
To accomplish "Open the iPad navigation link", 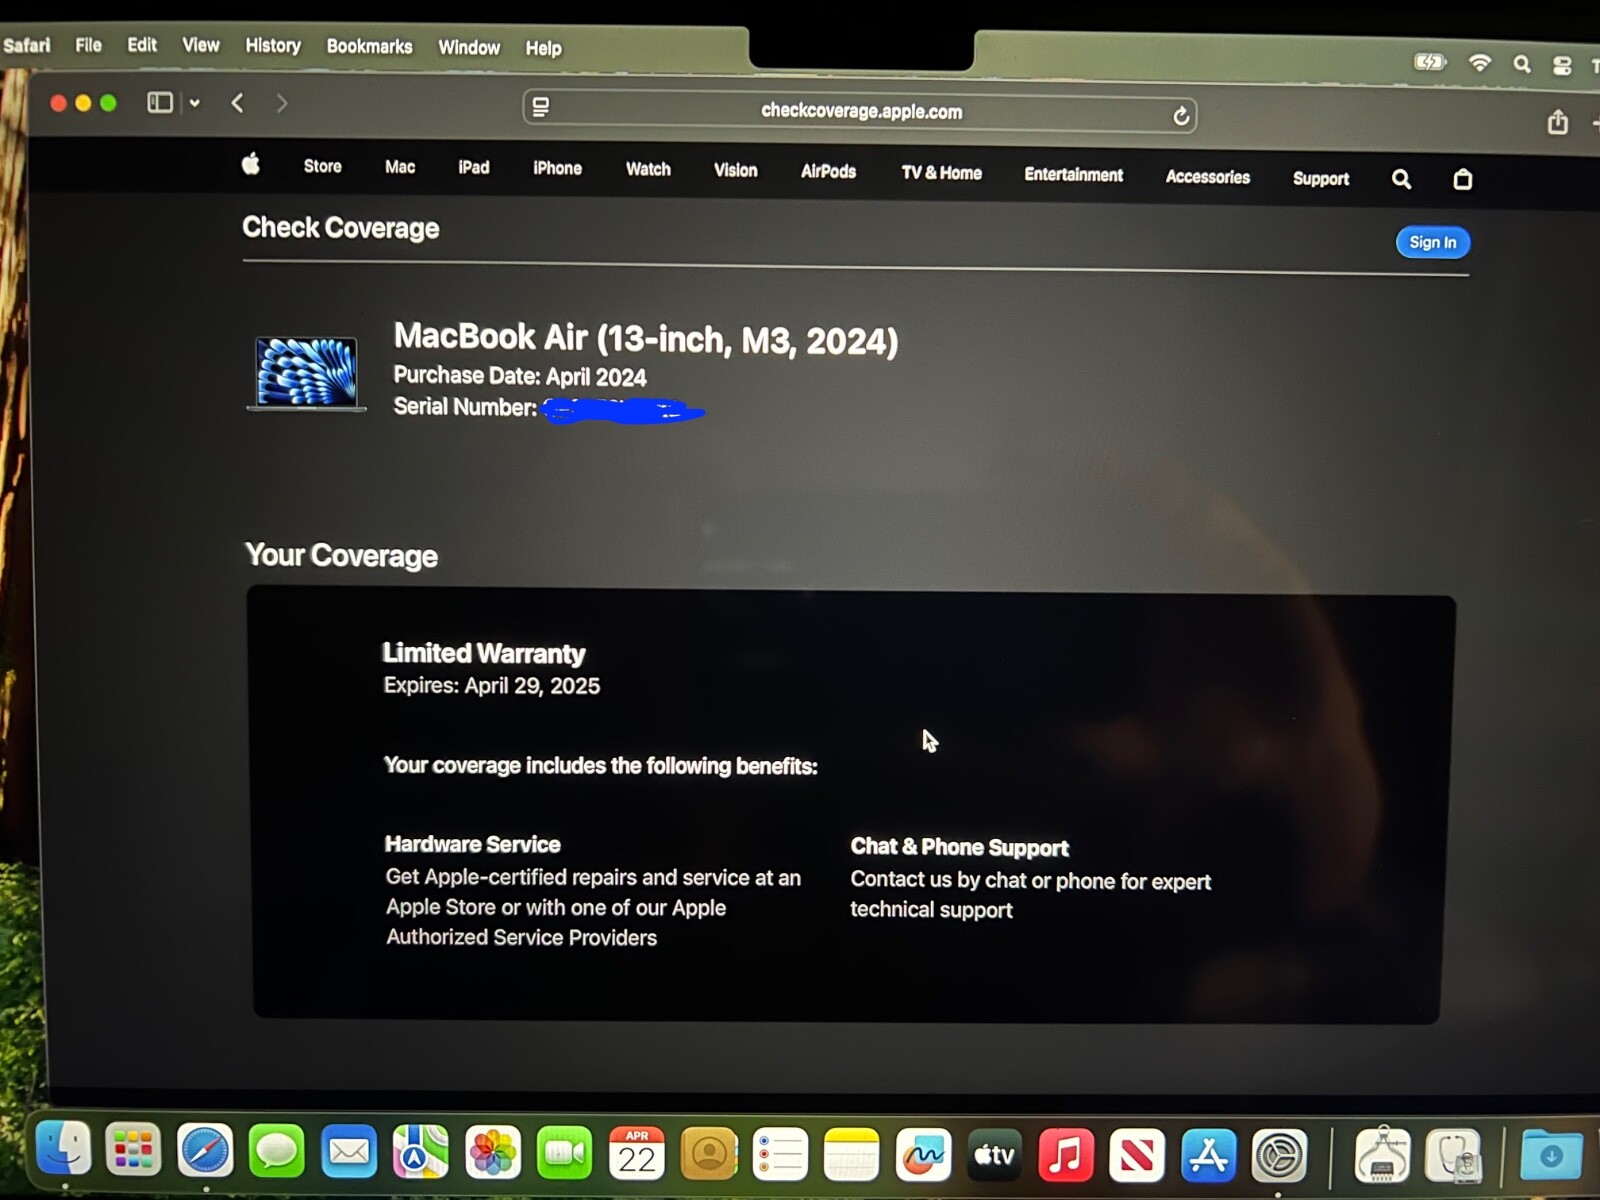I will click(474, 167).
